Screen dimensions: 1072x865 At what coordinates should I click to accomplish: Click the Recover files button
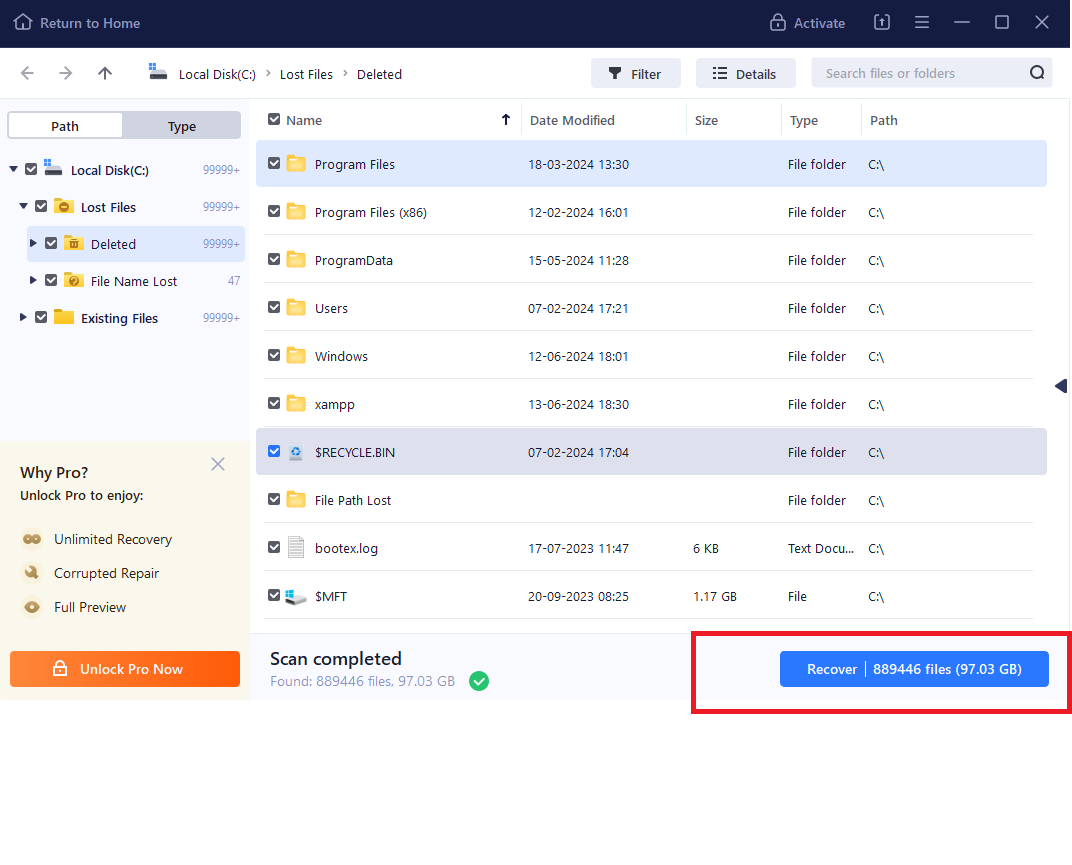[914, 669]
